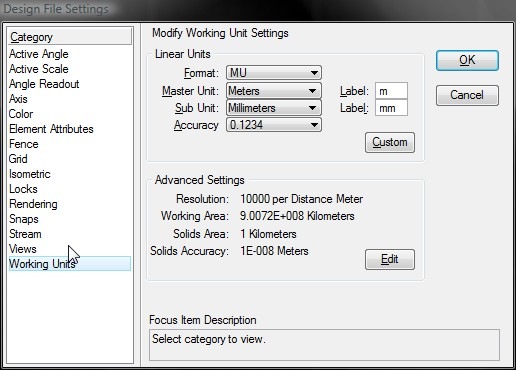Select Axis category
This screenshot has height=370, width=516.
tap(18, 99)
